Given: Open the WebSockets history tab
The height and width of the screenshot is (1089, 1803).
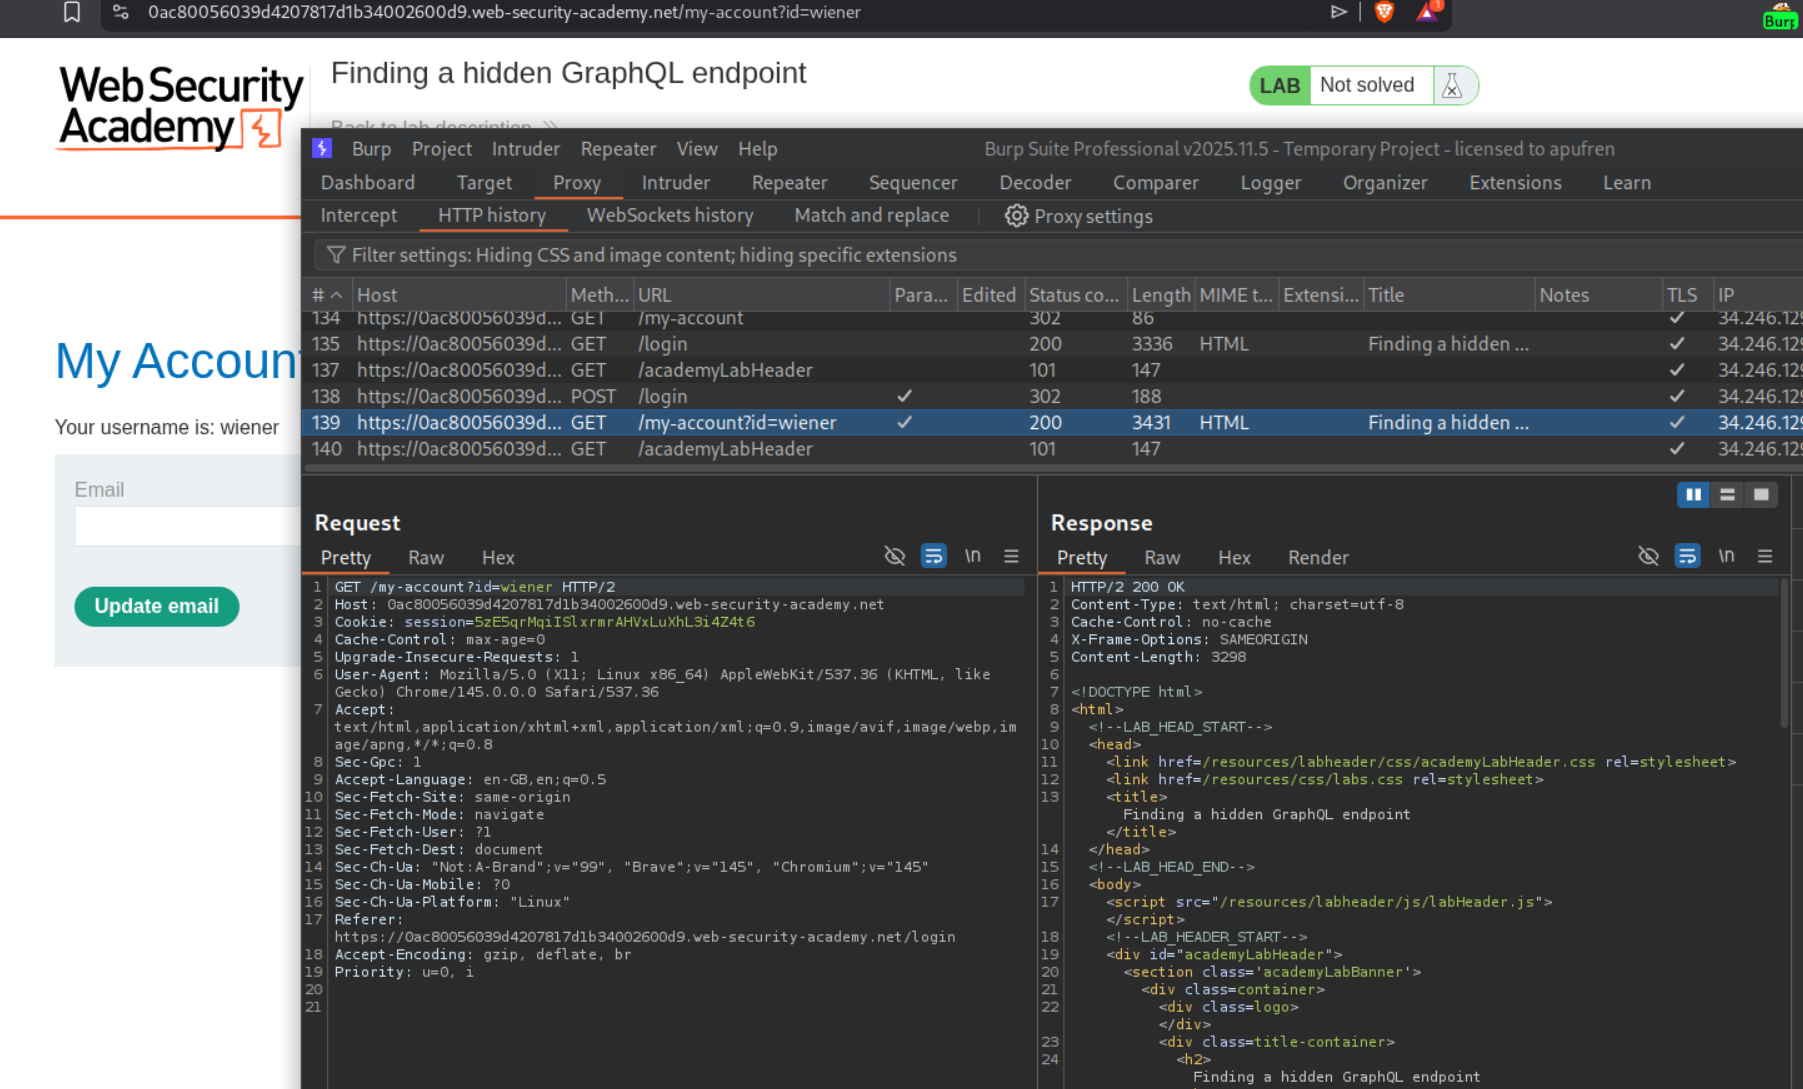Looking at the screenshot, I should pyautogui.click(x=669, y=216).
